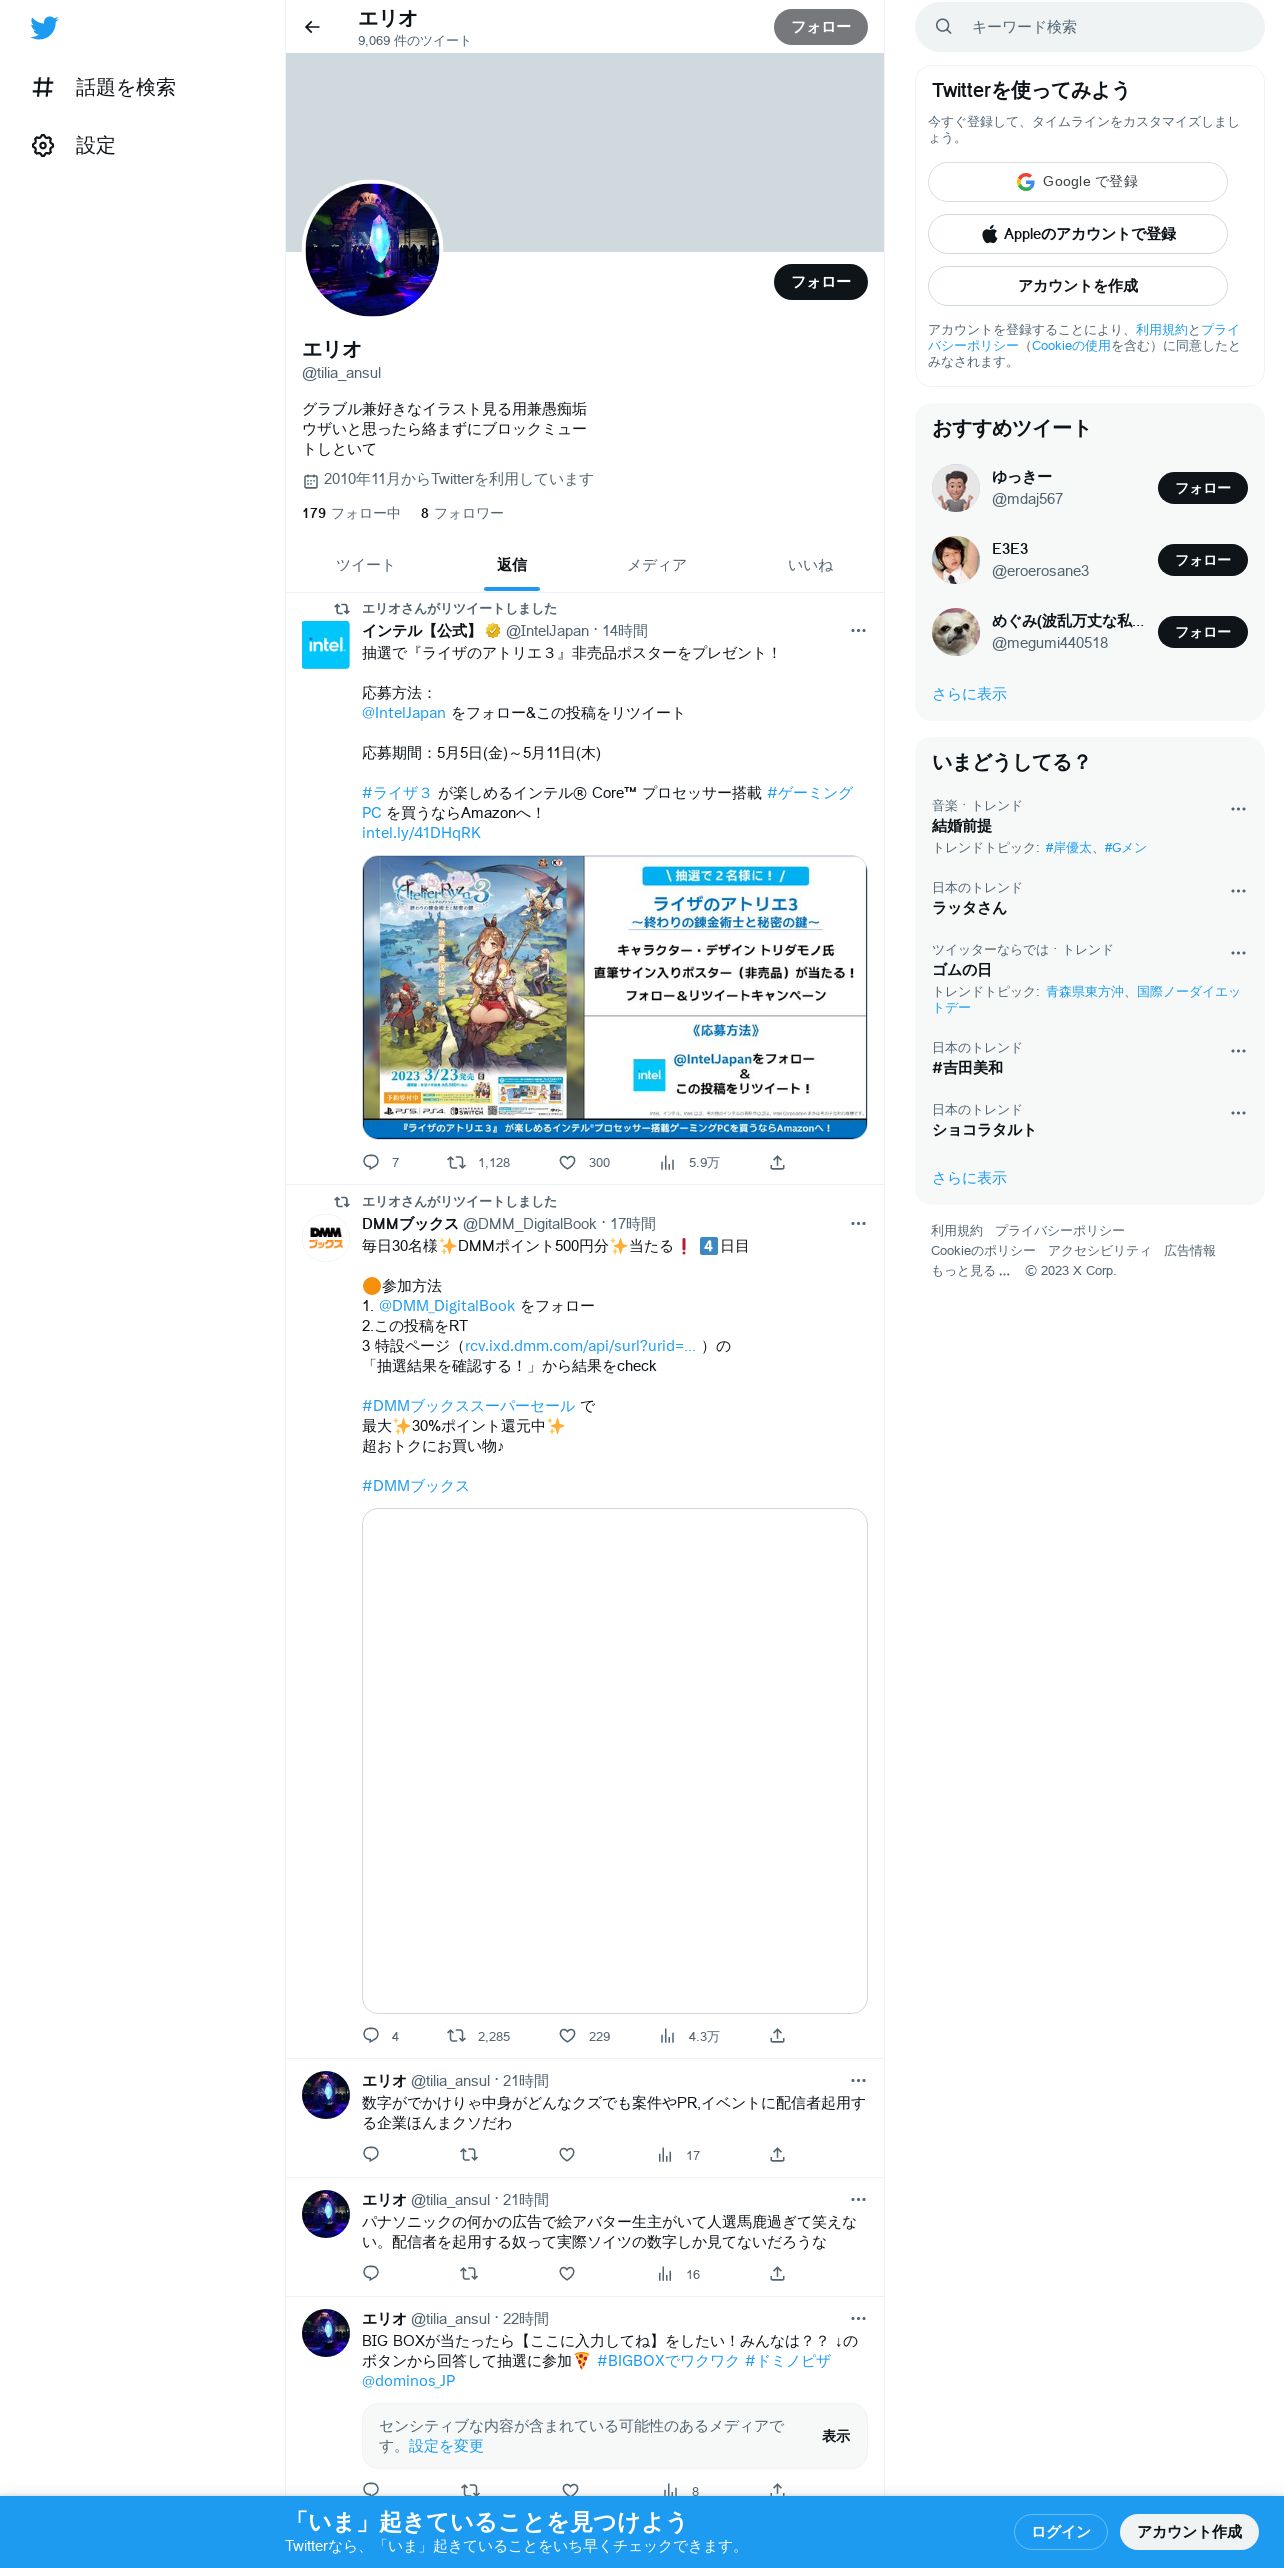Open more menu on 21時間 クソだわ tweet
This screenshot has height=2568, width=1284.
point(858,2080)
